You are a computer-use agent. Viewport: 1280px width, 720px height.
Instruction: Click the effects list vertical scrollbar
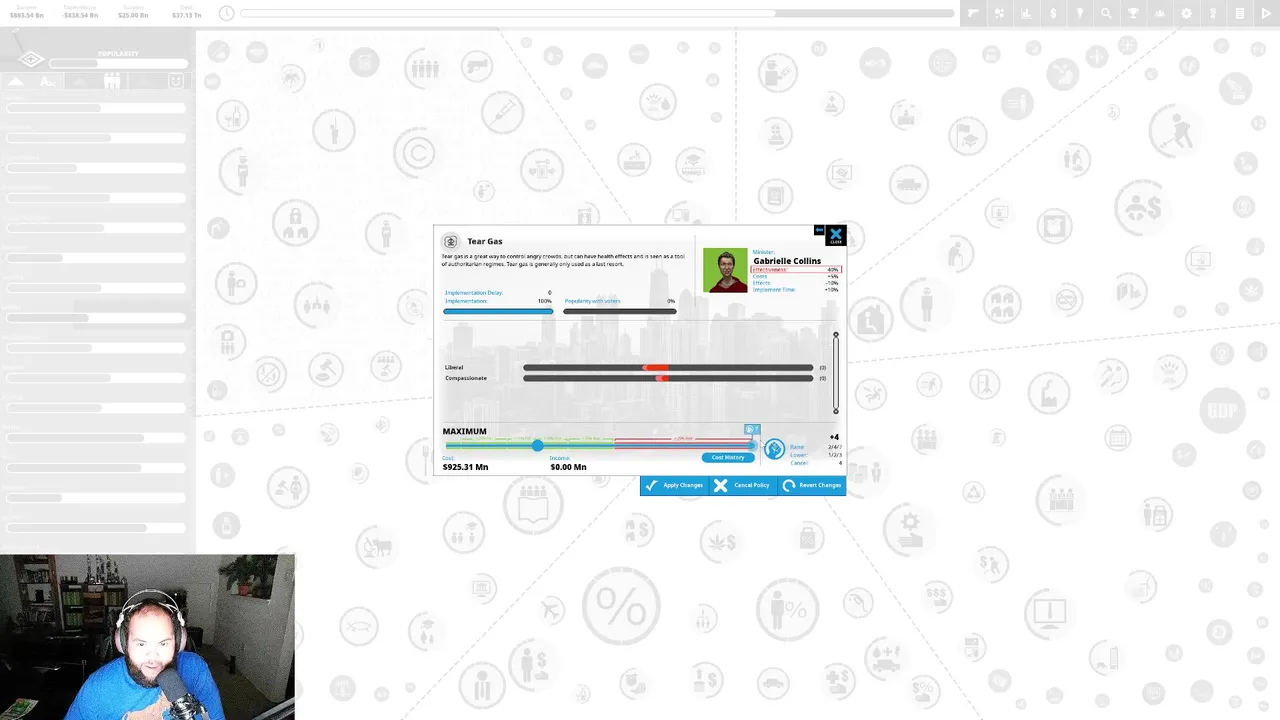coord(836,372)
